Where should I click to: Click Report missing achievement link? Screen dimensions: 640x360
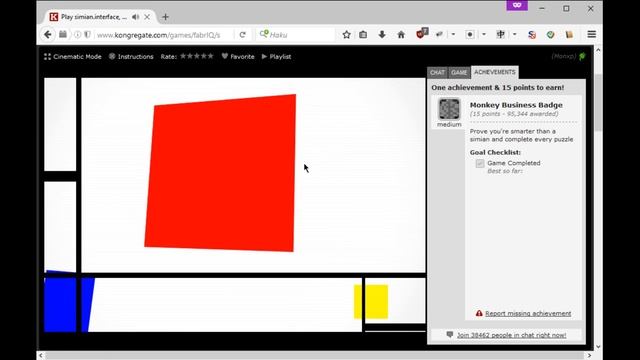[x=528, y=313]
